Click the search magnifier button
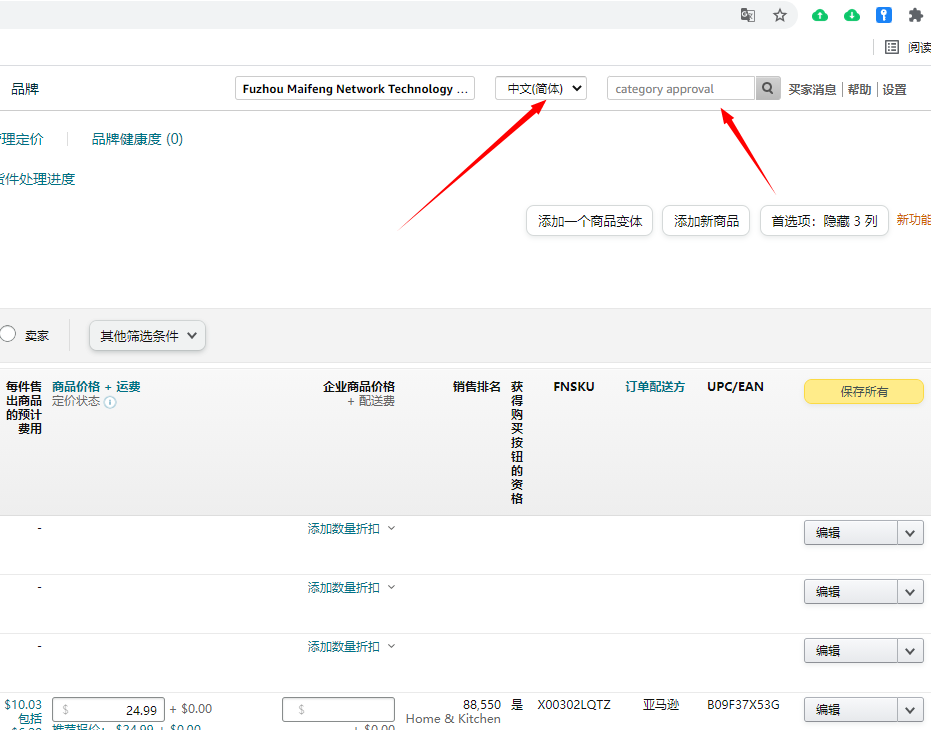 (767, 88)
